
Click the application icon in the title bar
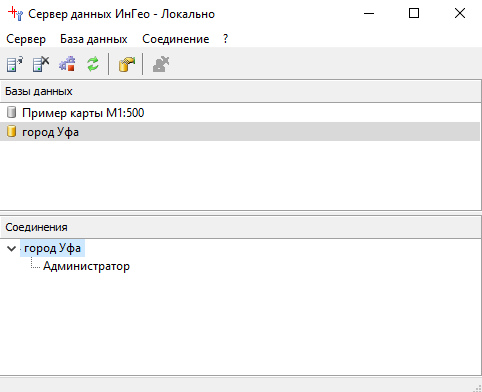pyautogui.click(x=15, y=14)
